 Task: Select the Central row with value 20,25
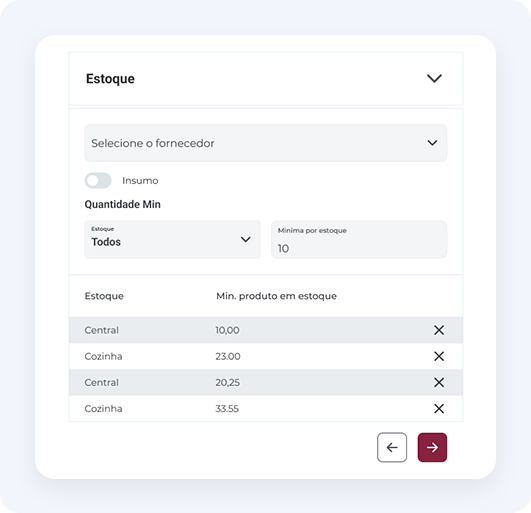pyautogui.click(x=266, y=382)
